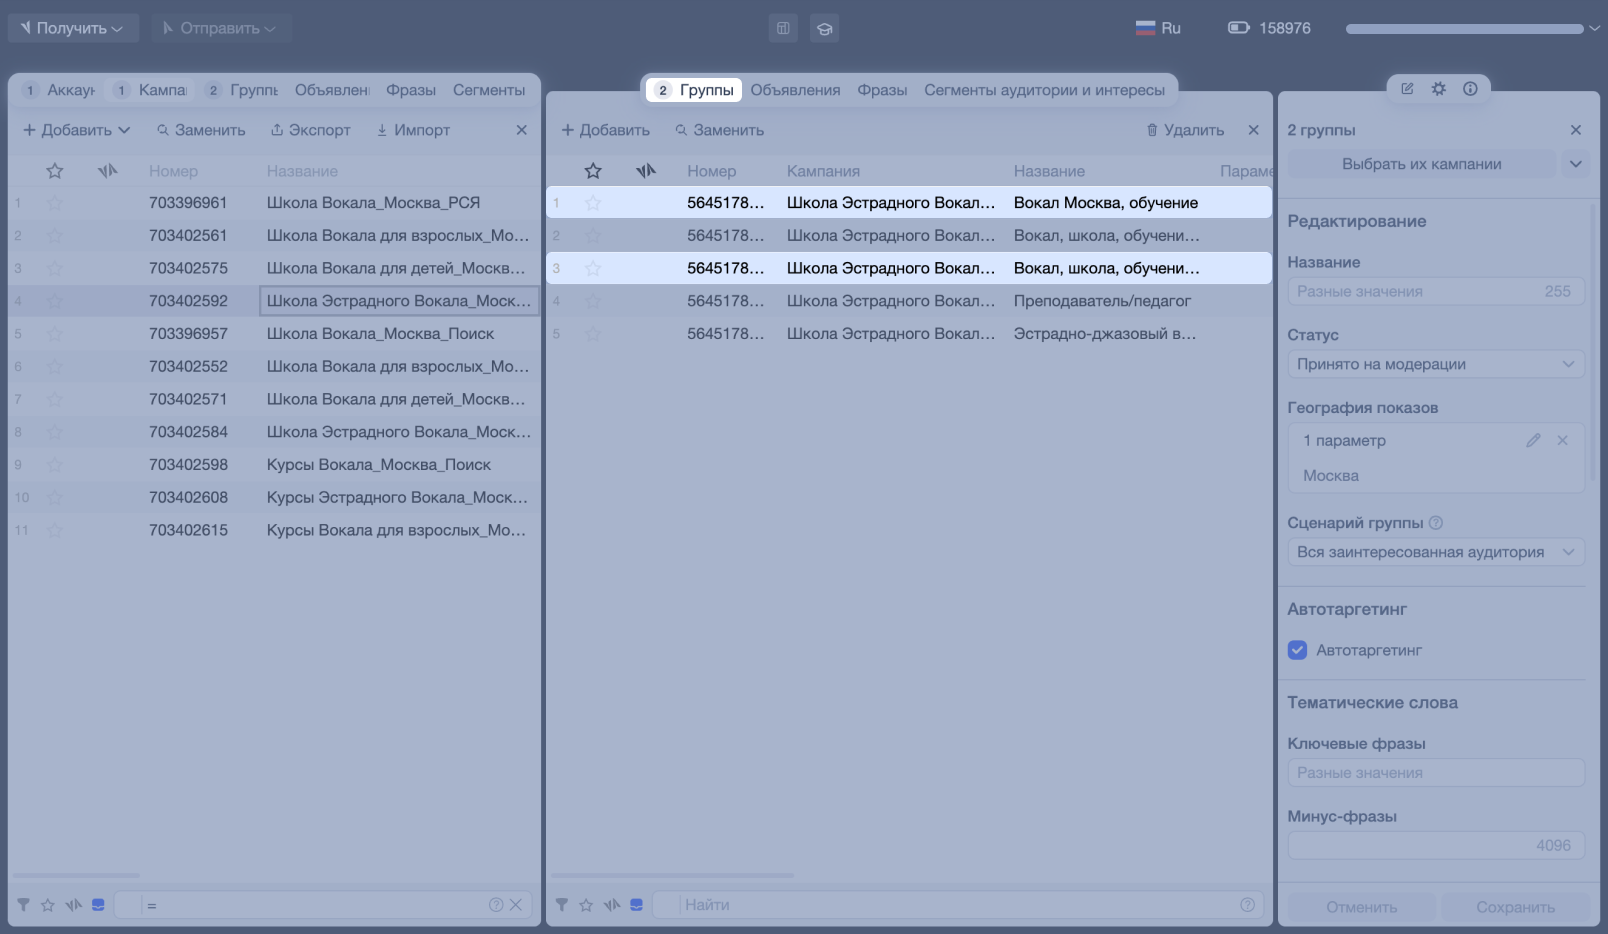Viewport: 1608px width, 934px height.
Task: Click horizontal scrollbar under groups table
Action: pyautogui.click(x=672, y=876)
